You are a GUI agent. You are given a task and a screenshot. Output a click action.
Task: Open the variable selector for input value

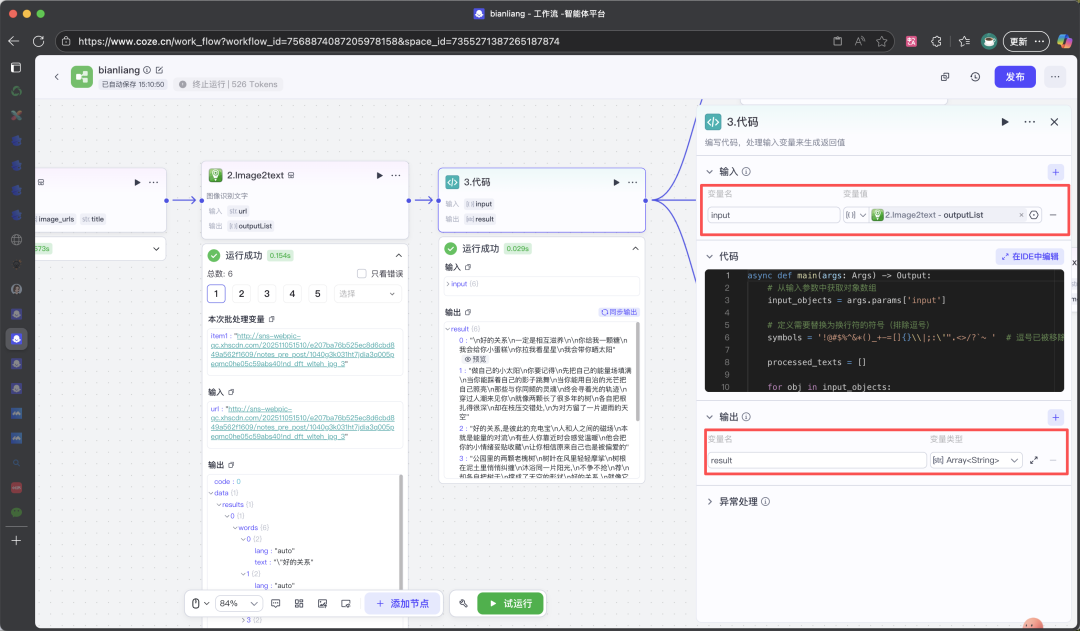point(1034,215)
